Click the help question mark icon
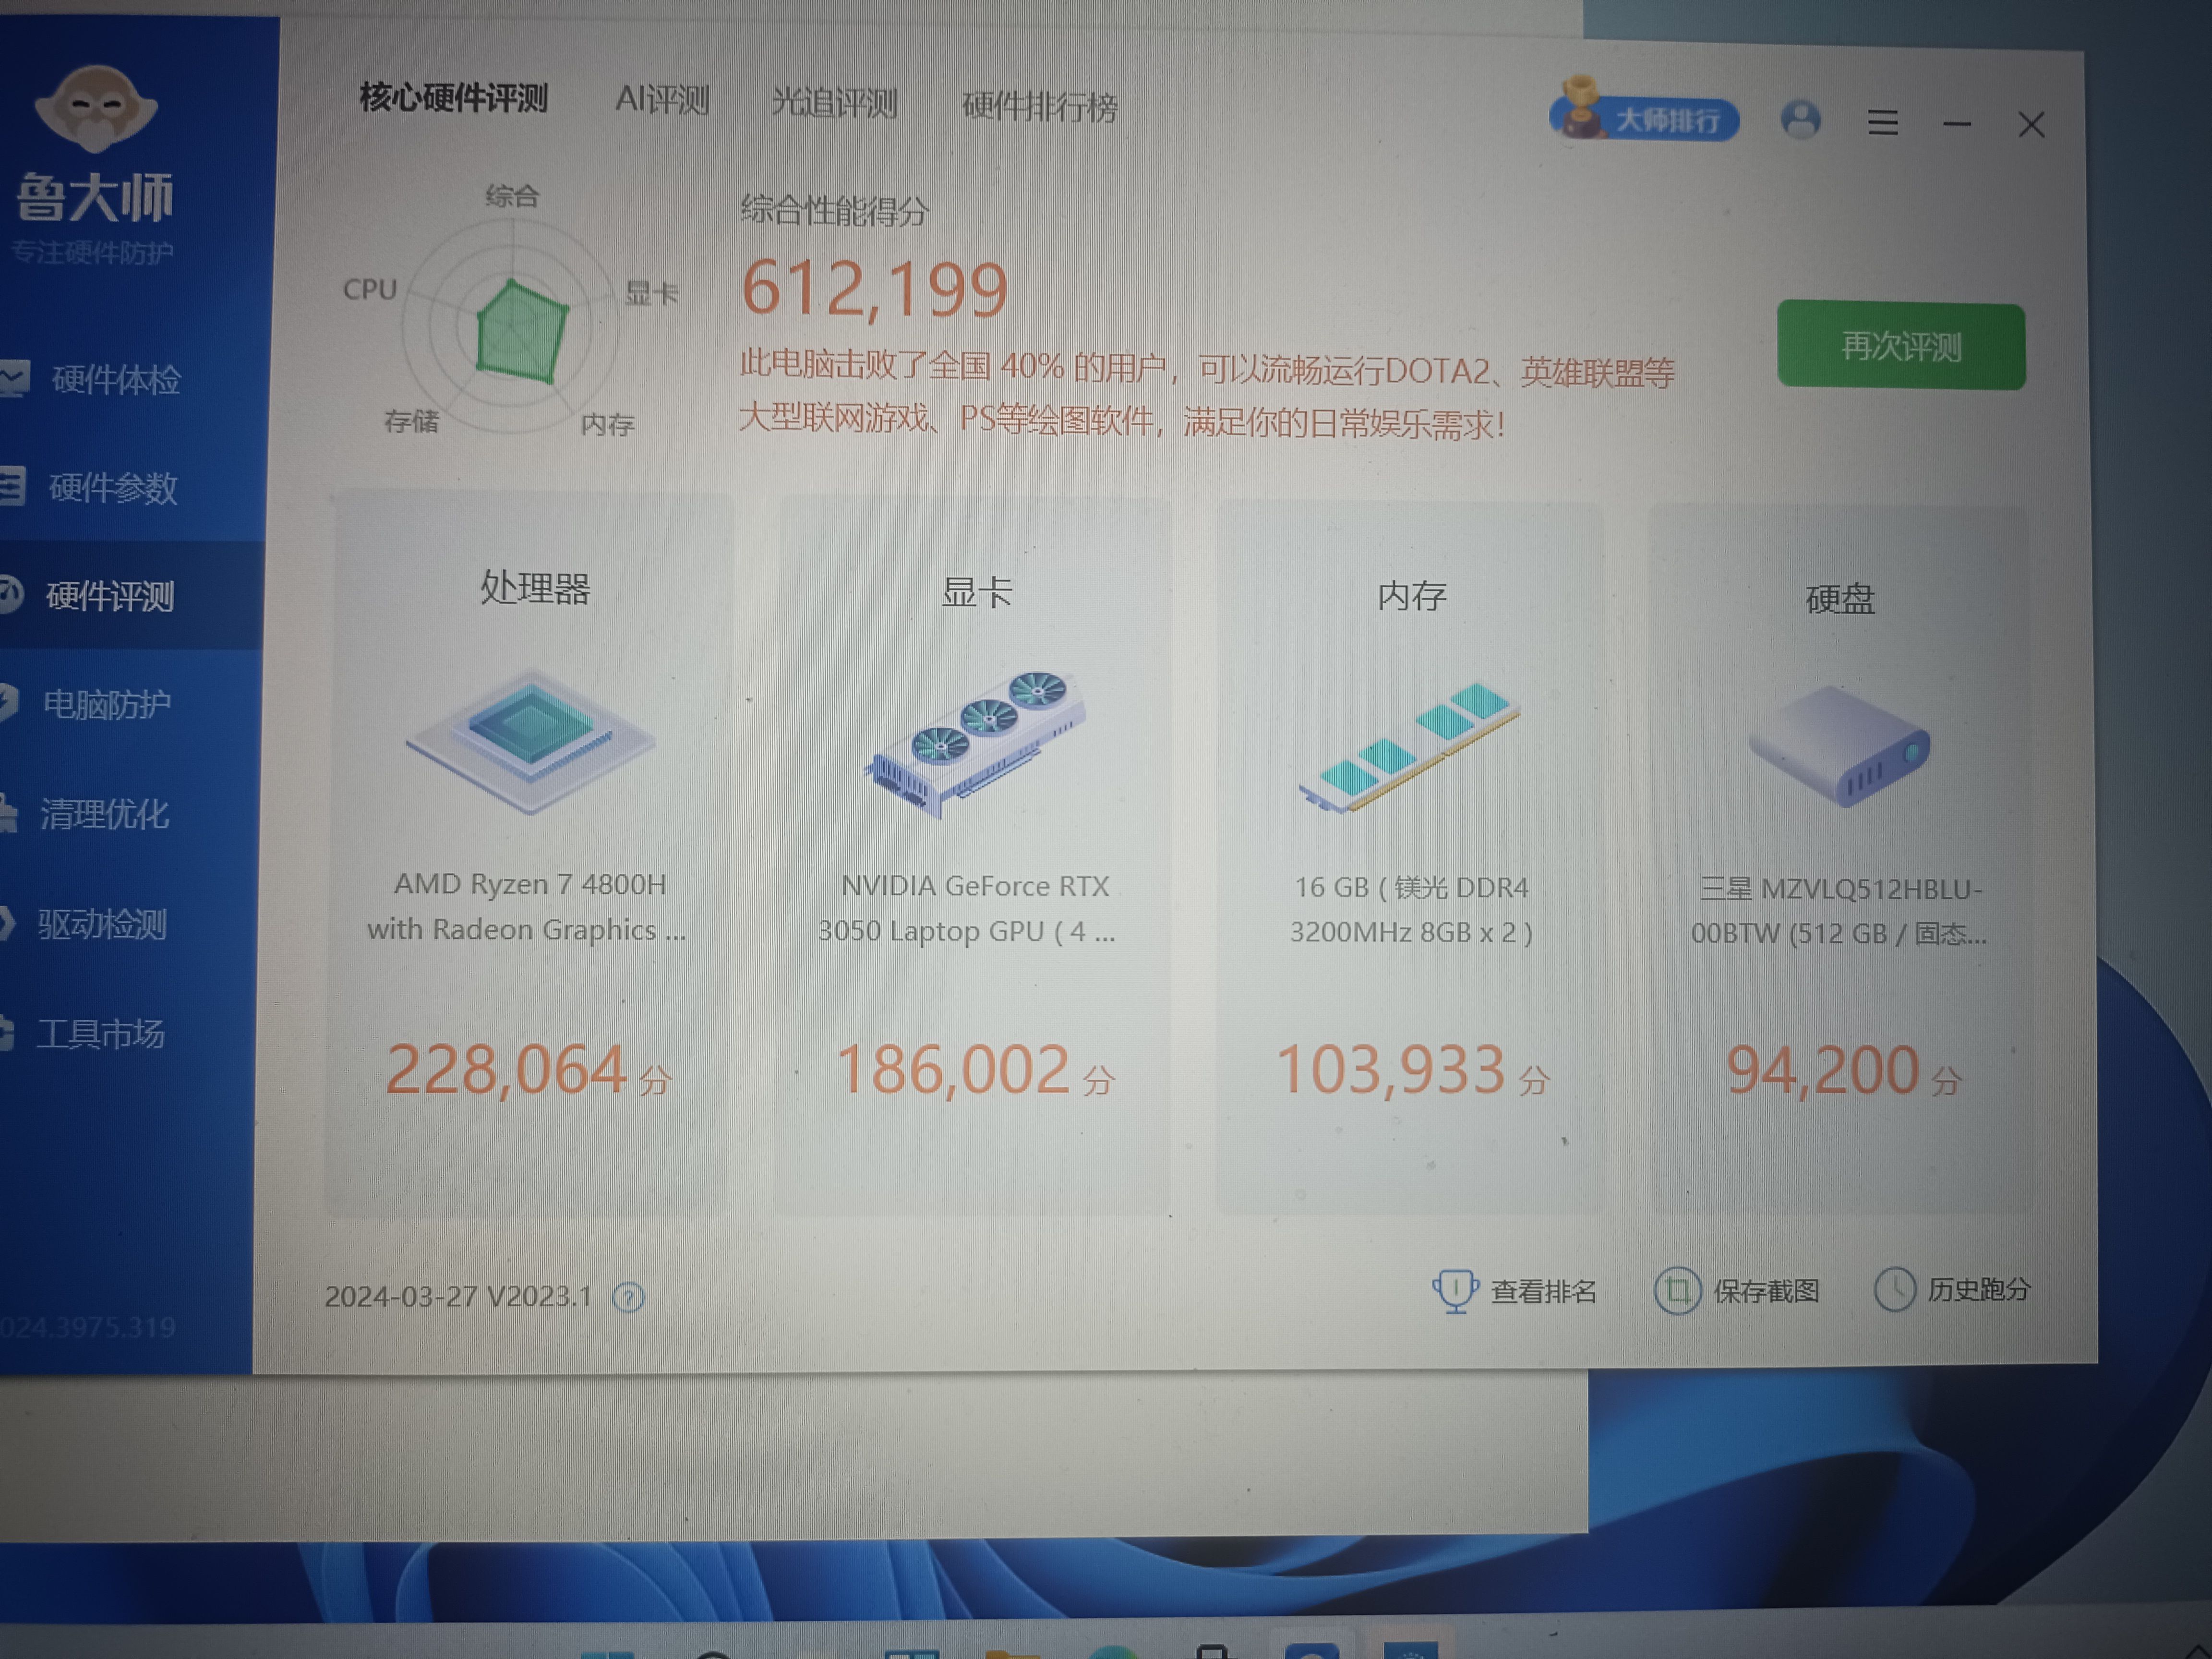Viewport: 2212px width, 1659px height. 628,1298
